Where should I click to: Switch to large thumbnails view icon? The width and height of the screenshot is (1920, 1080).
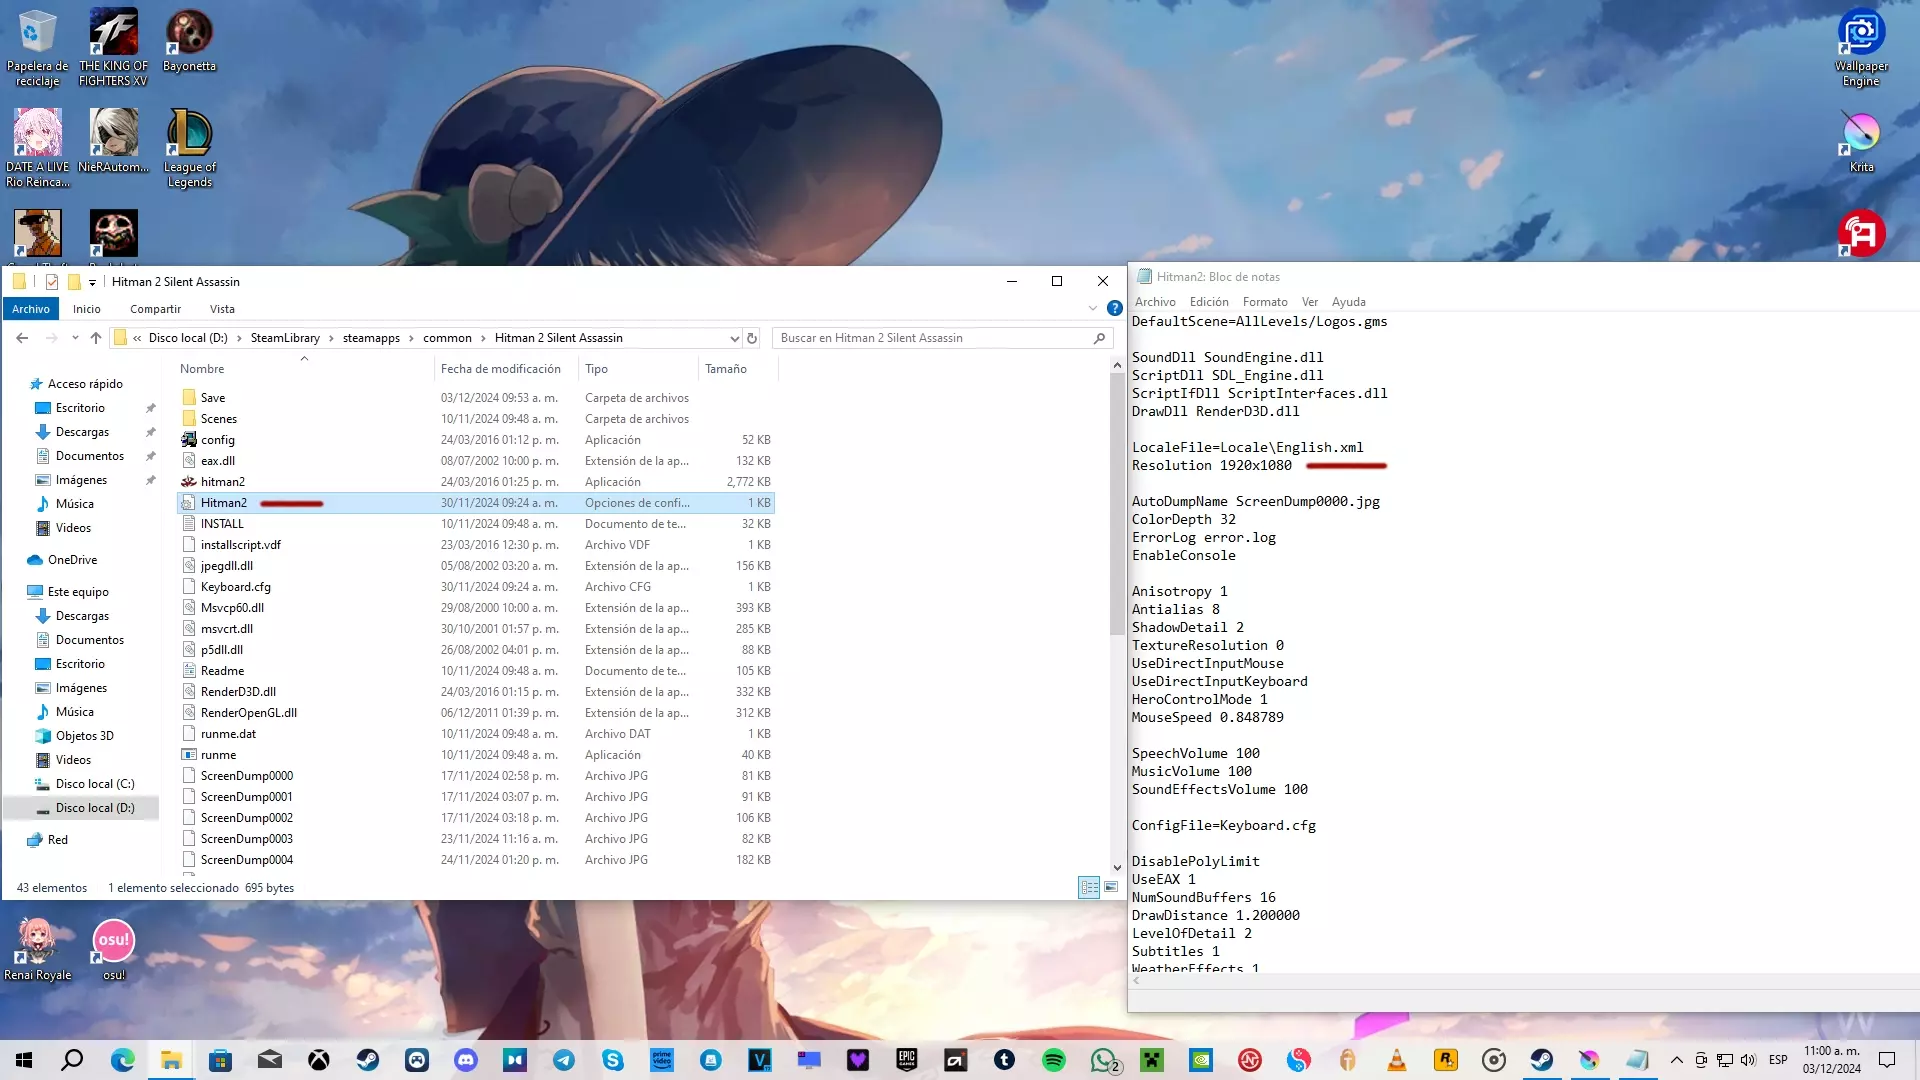click(x=1110, y=887)
